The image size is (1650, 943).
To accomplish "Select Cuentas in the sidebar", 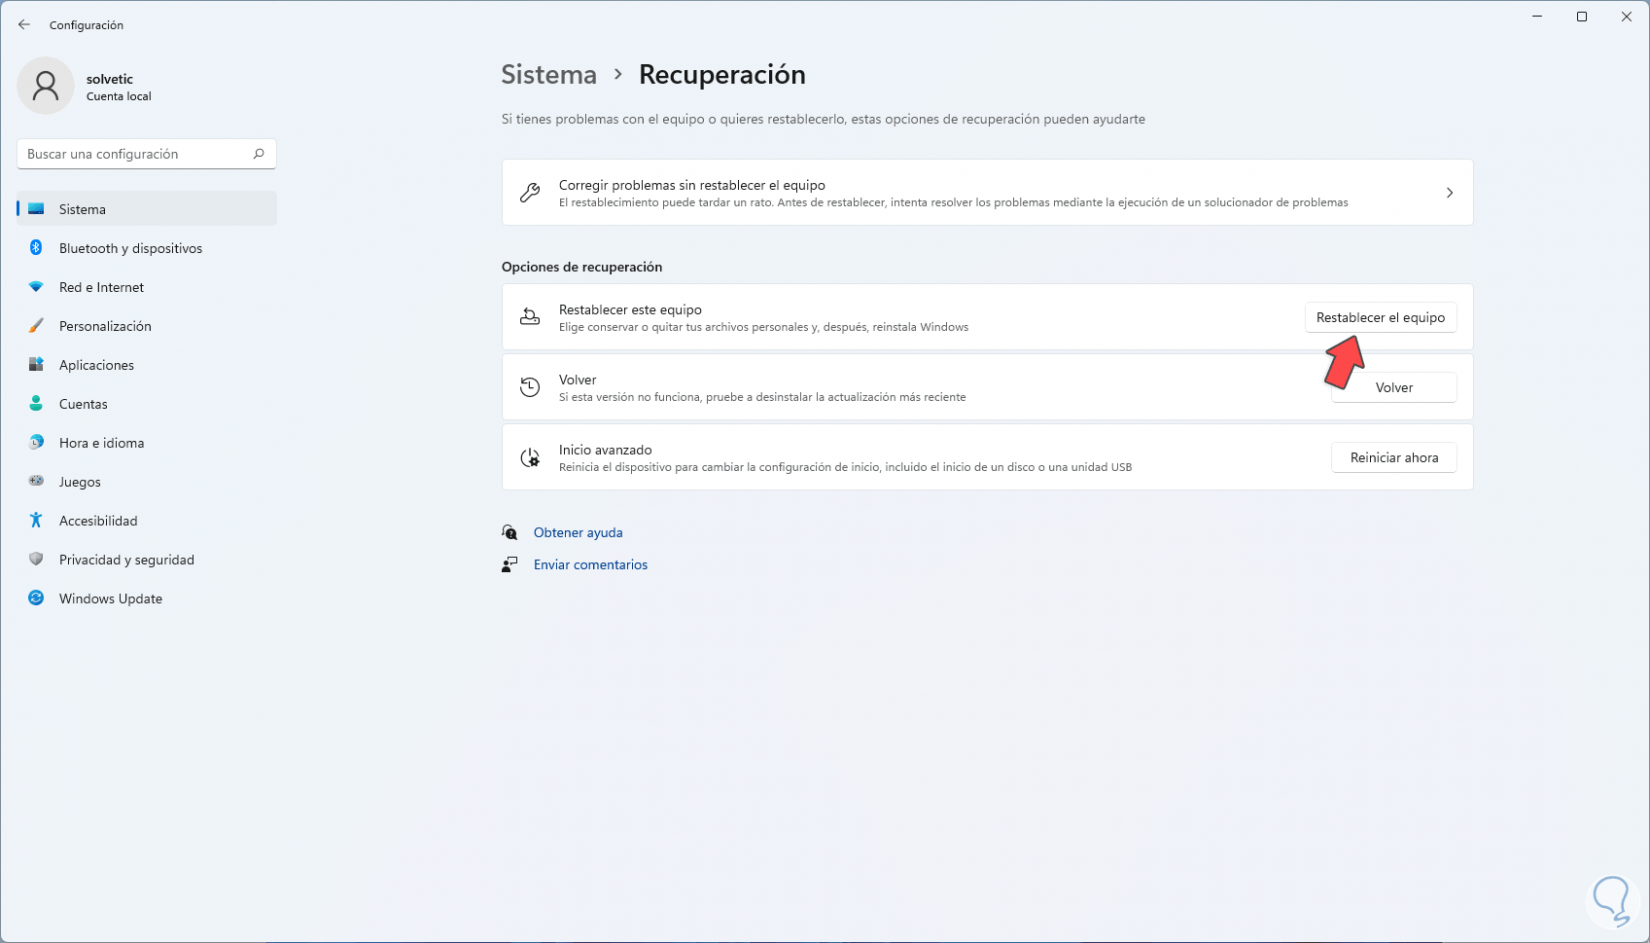I will click(83, 404).
